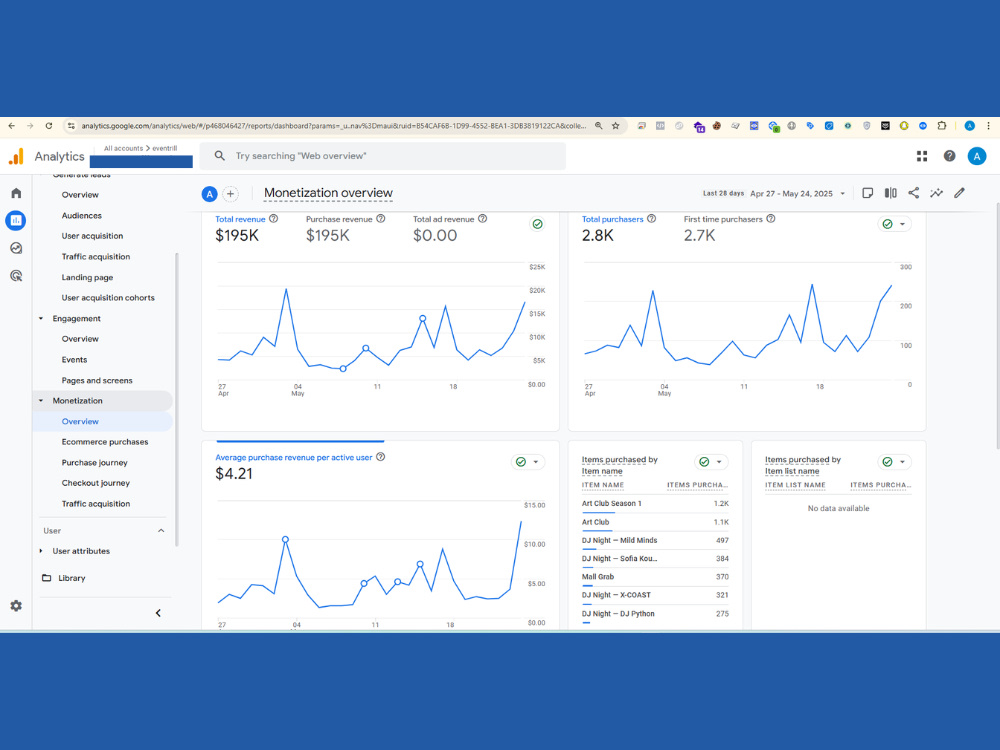Image resolution: width=1000 pixels, height=750 pixels.
Task: Open Landing page report
Action: tap(87, 277)
